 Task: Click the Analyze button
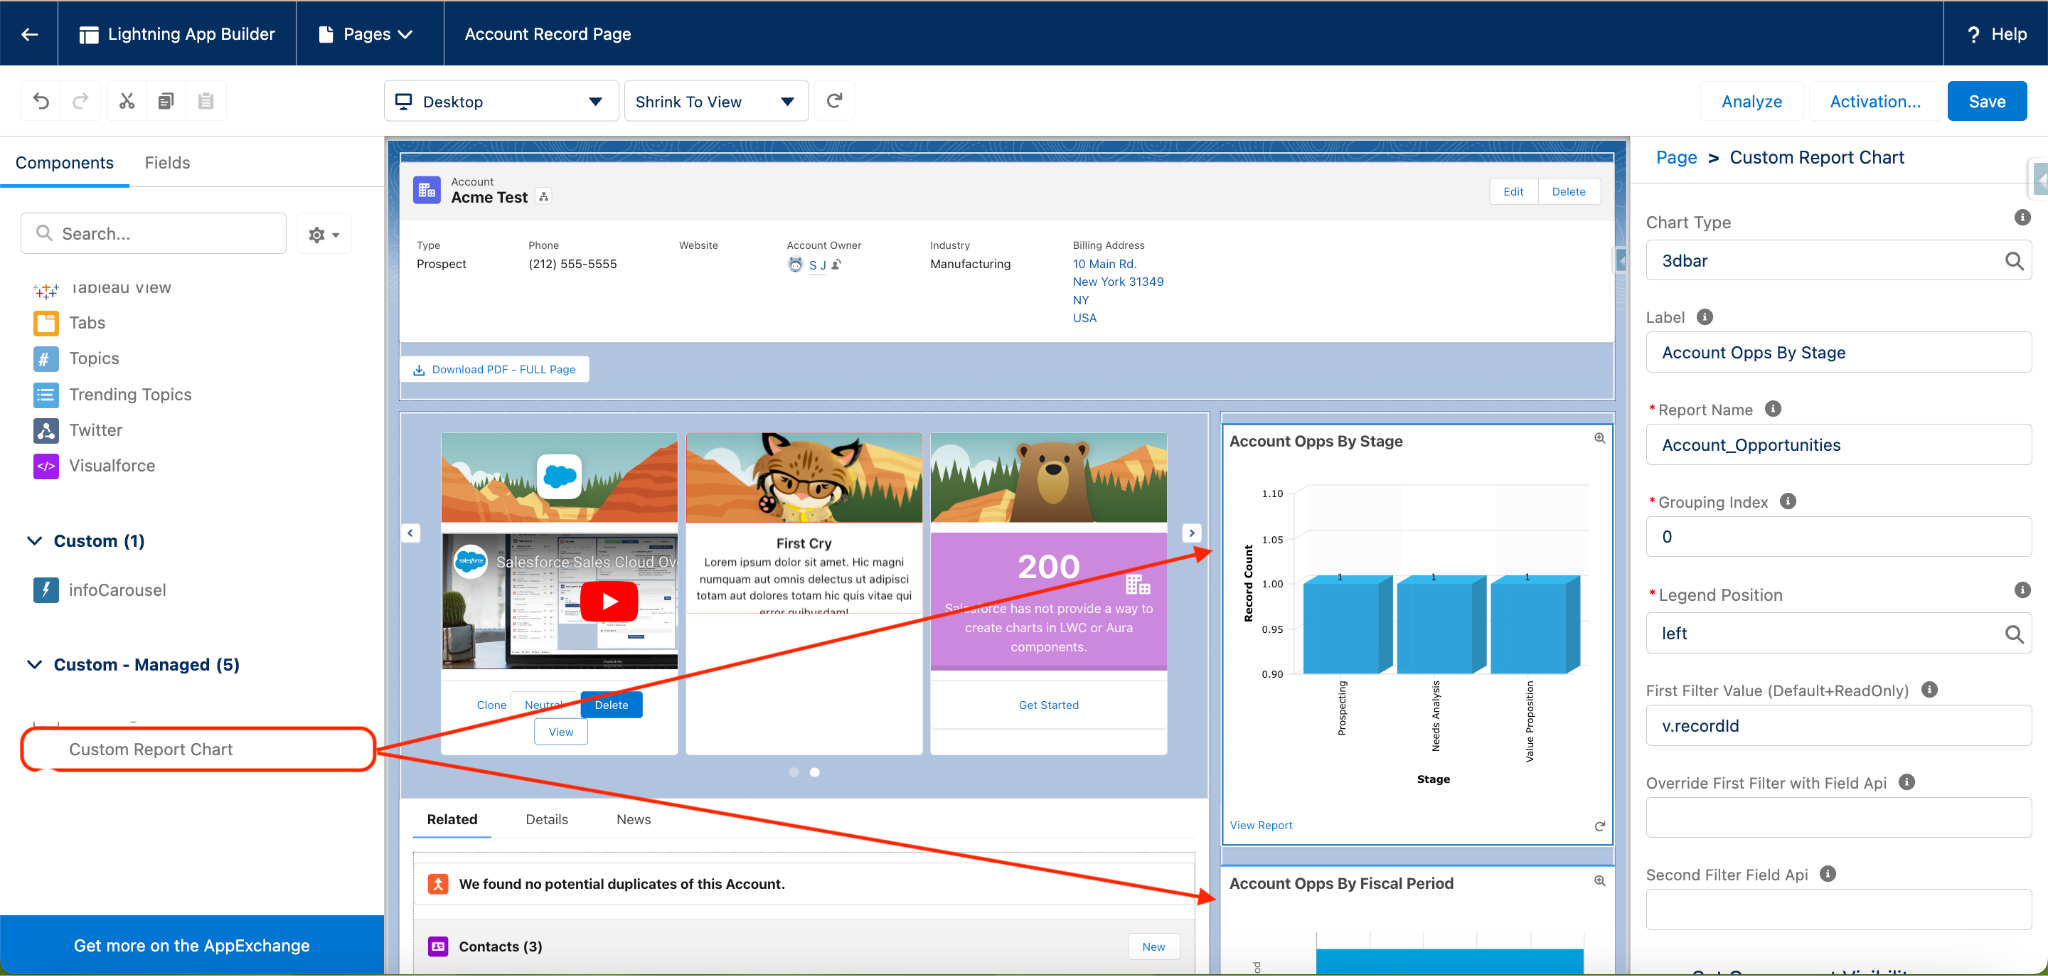1752,101
